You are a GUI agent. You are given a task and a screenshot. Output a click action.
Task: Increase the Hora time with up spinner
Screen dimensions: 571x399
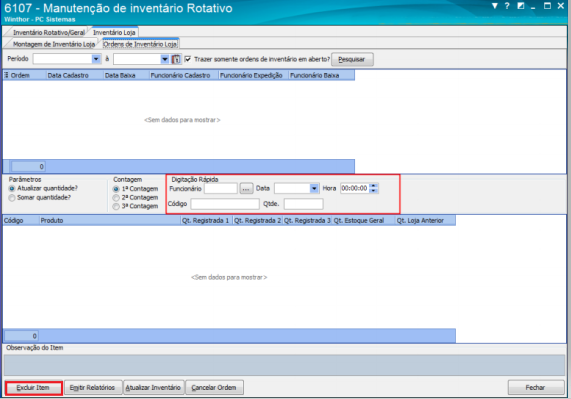[x=373, y=186]
